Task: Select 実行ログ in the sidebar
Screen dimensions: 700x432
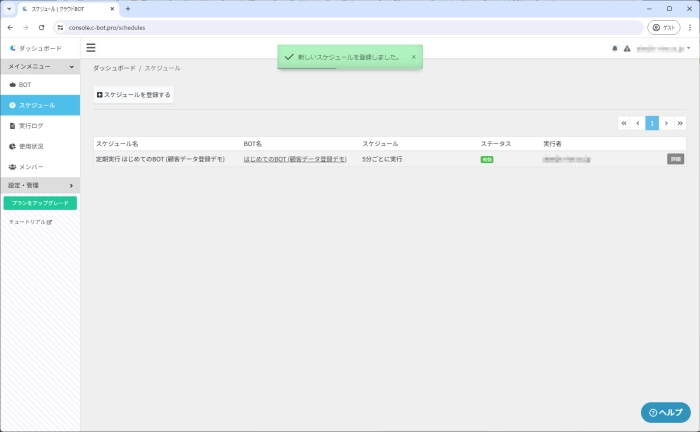Action: pyautogui.click(x=31, y=126)
